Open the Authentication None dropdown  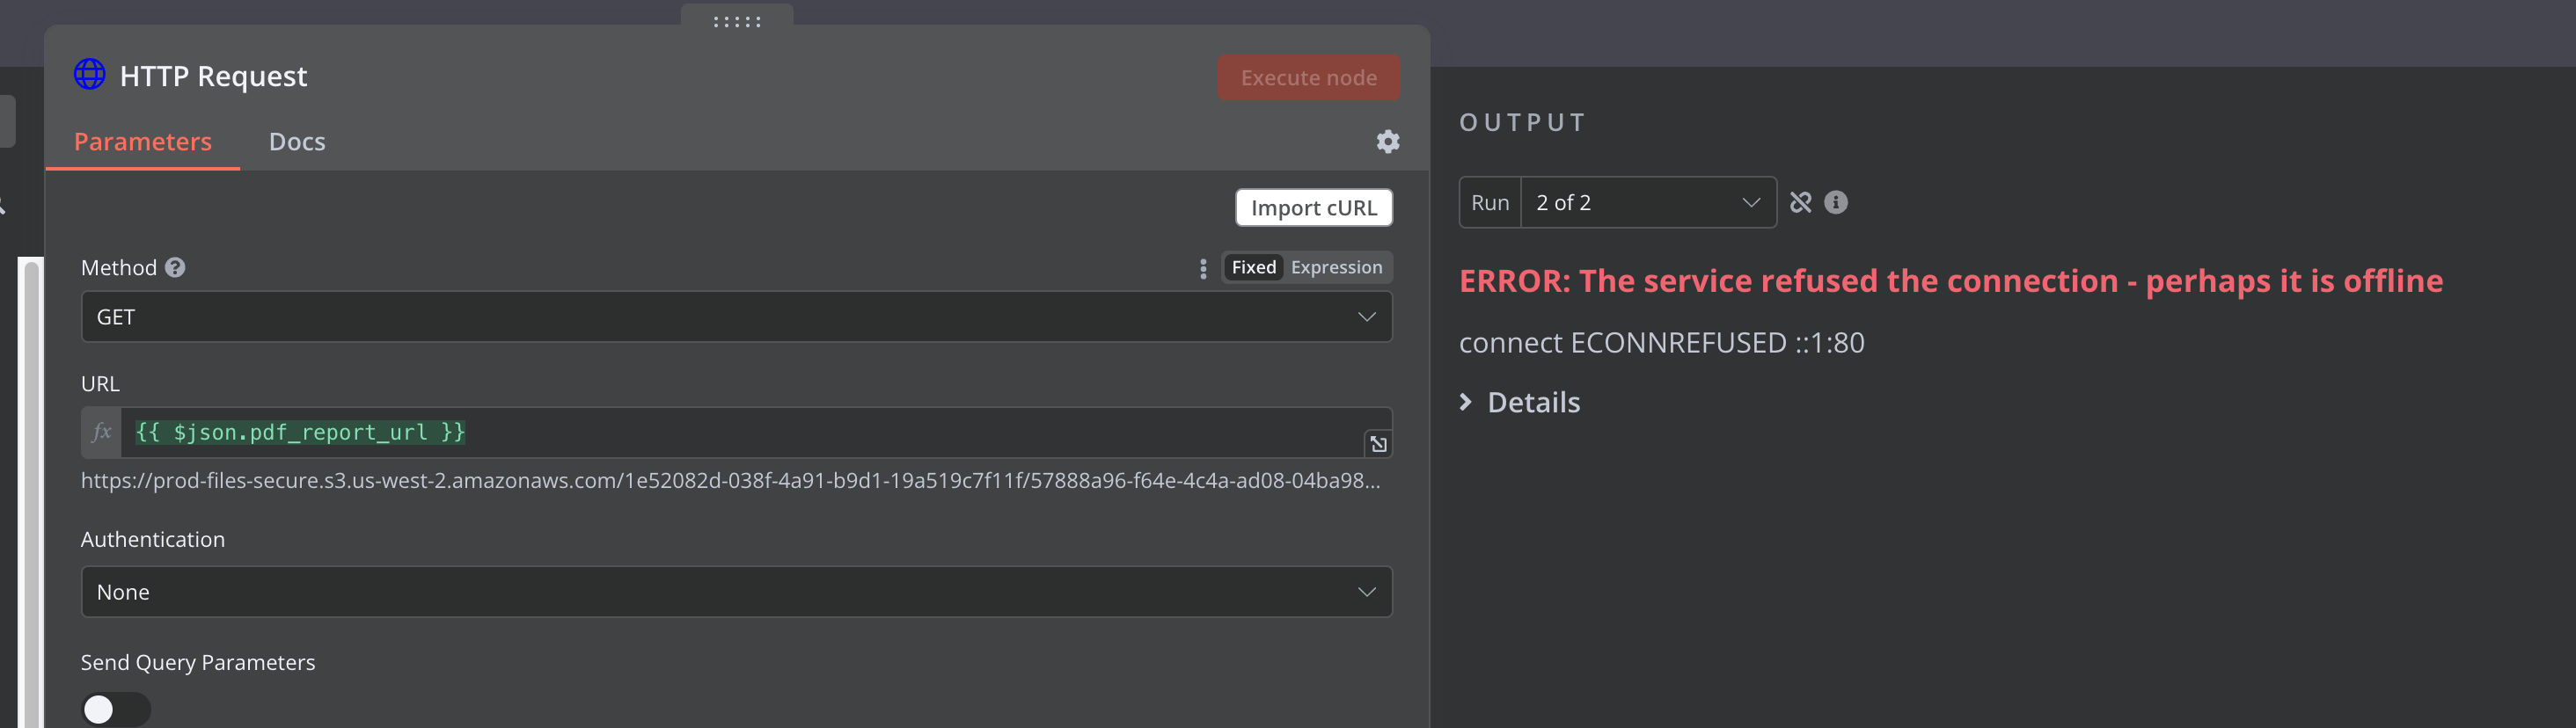pyautogui.click(x=736, y=592)
